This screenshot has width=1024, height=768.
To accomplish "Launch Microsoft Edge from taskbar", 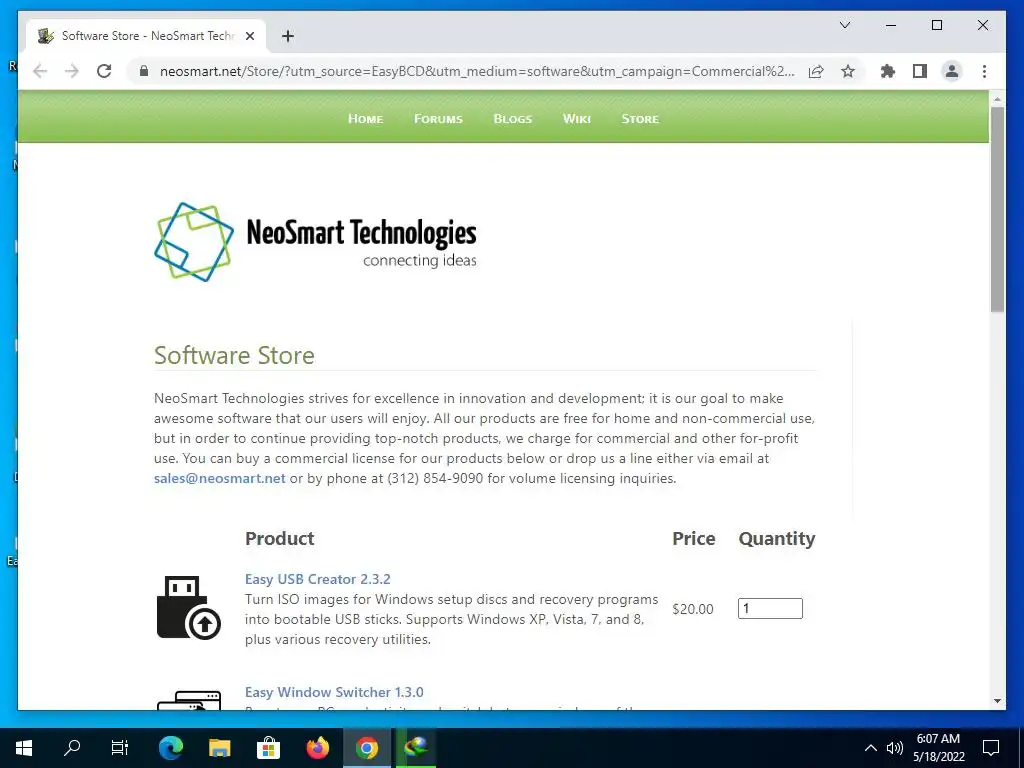I will point(171,748).
